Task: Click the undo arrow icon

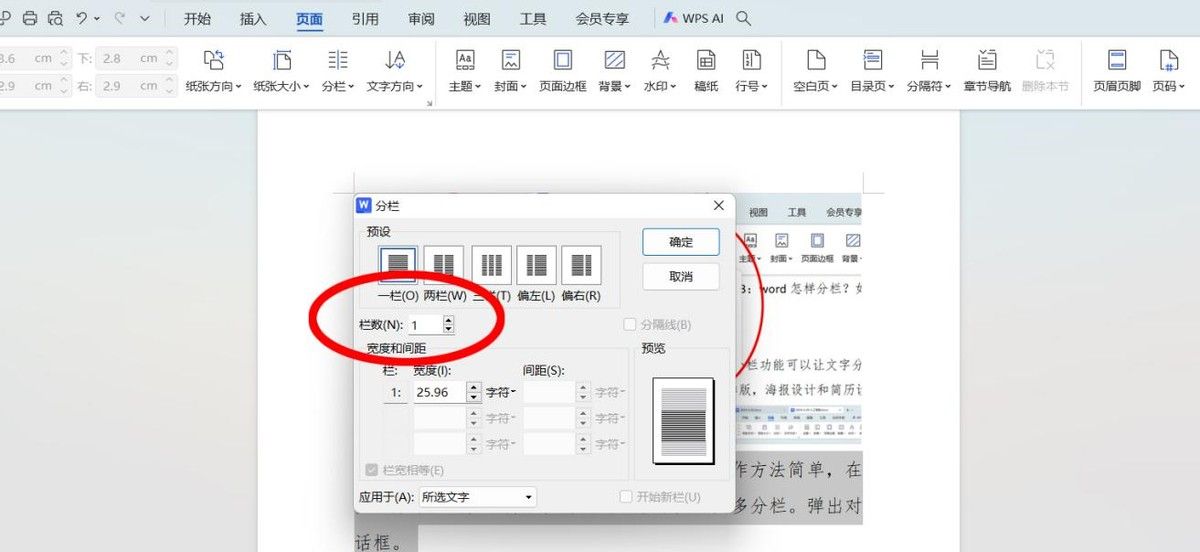Action: (82, 18)
